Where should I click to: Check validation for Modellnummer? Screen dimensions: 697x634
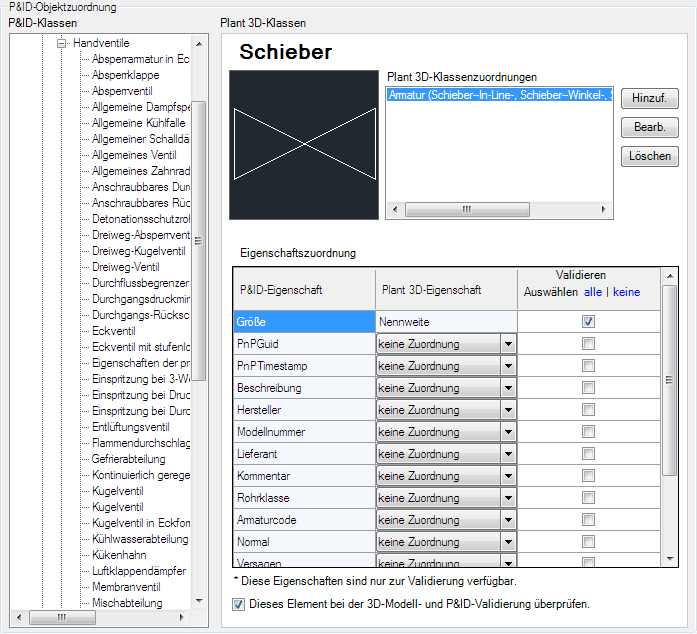[588, 432]
